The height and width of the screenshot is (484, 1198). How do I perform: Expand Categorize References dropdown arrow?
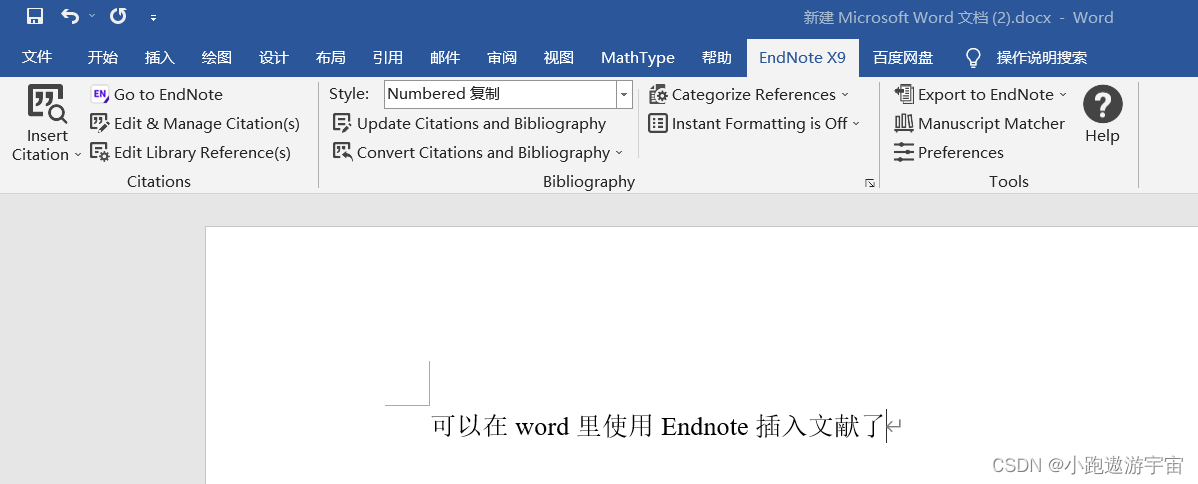click(844, 95)
